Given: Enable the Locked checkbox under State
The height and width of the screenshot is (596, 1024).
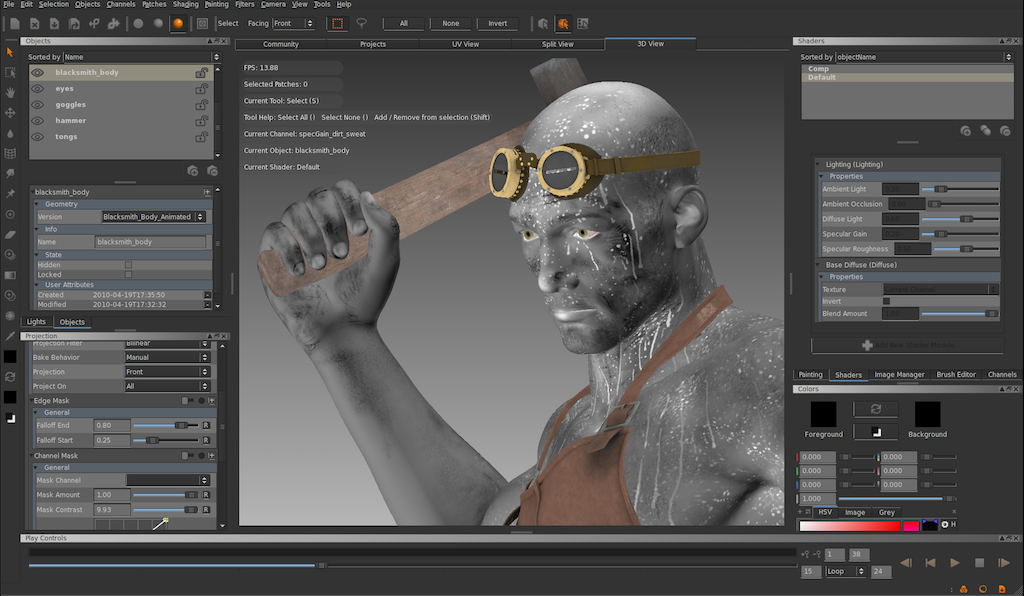Looking at the screenshot, I should coord(128,275).
